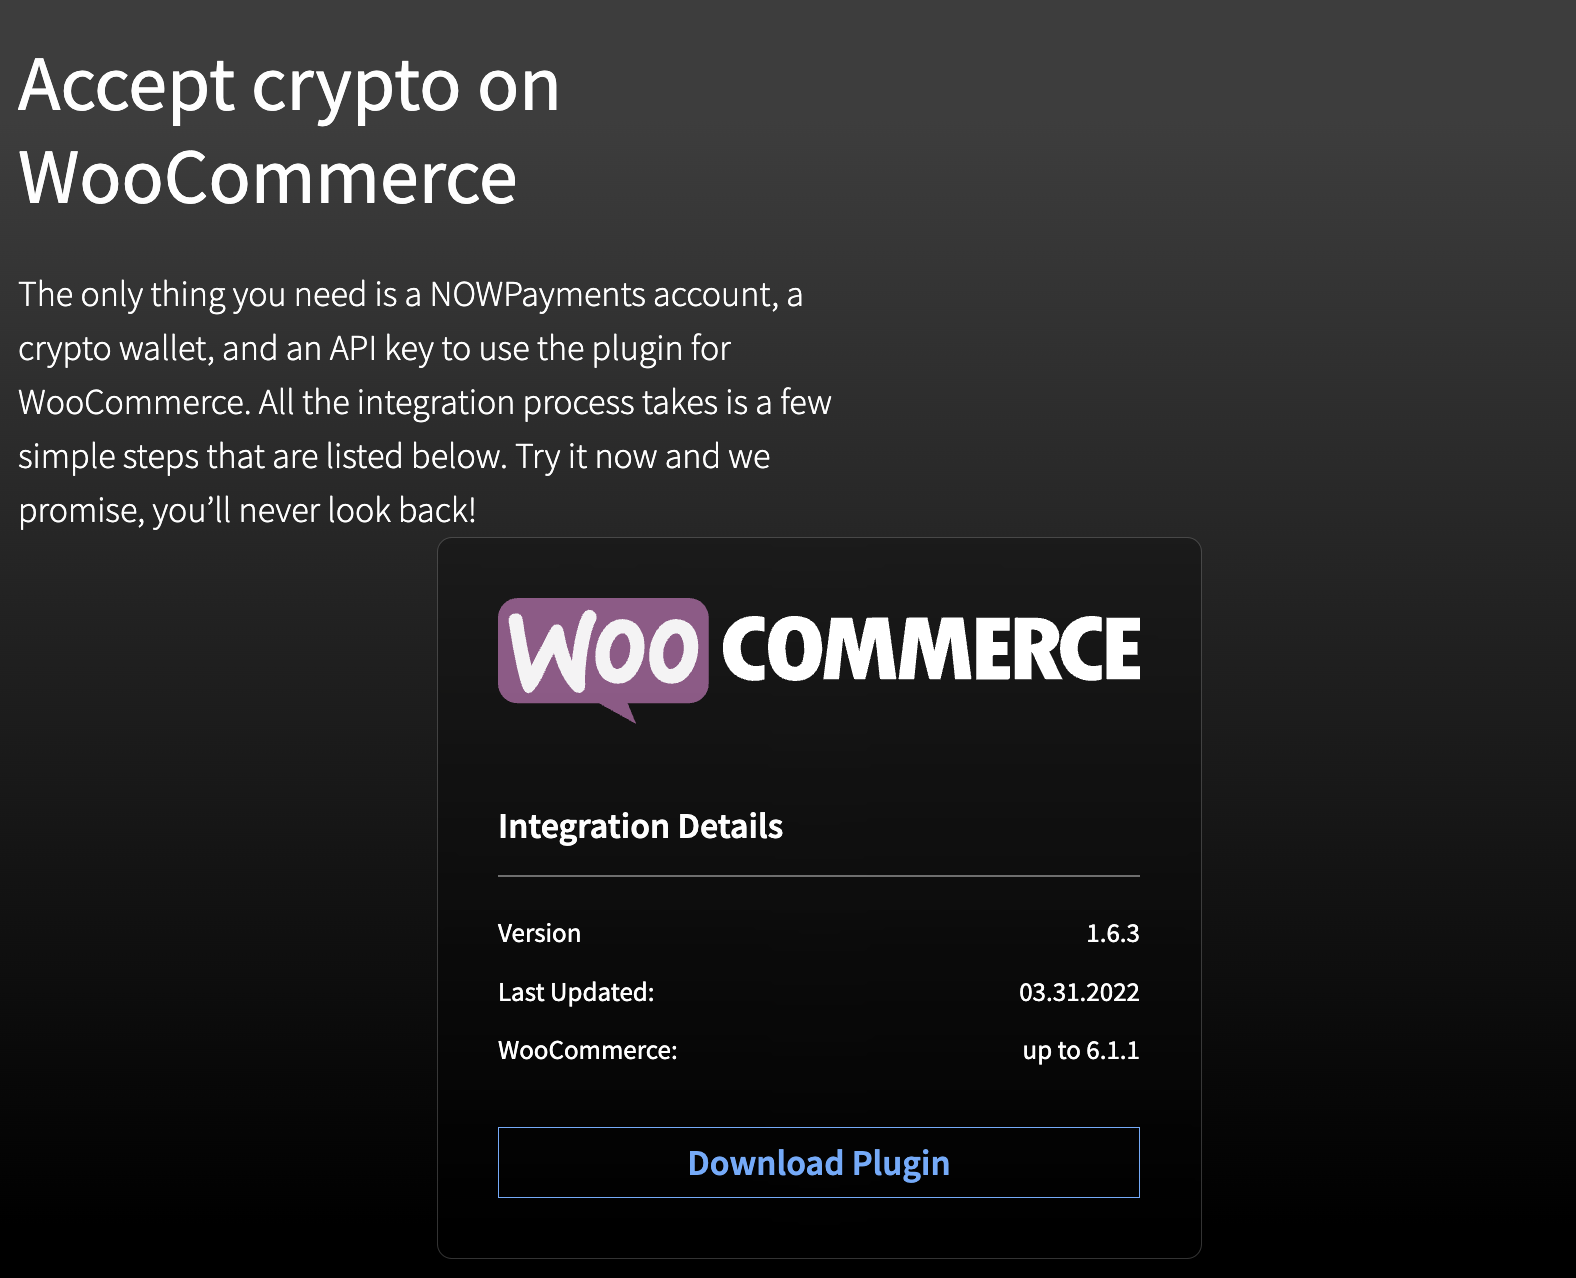Click the date 03.31.2022
This screenshot has height=1278, width=1576.
(1079, 992)
